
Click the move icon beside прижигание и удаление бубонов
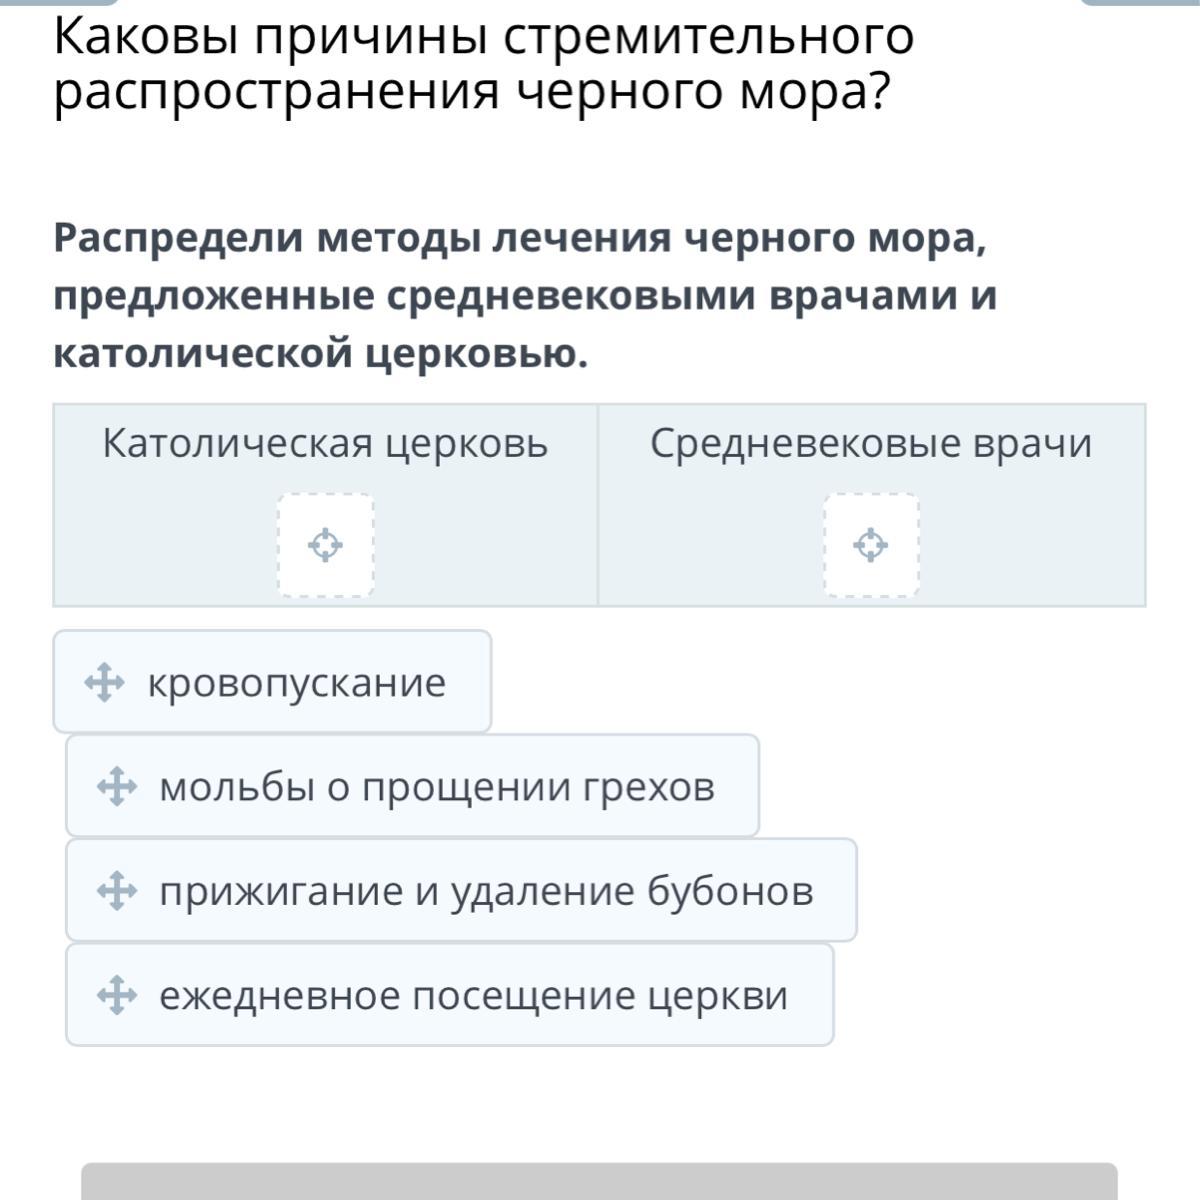click(116, 891)
